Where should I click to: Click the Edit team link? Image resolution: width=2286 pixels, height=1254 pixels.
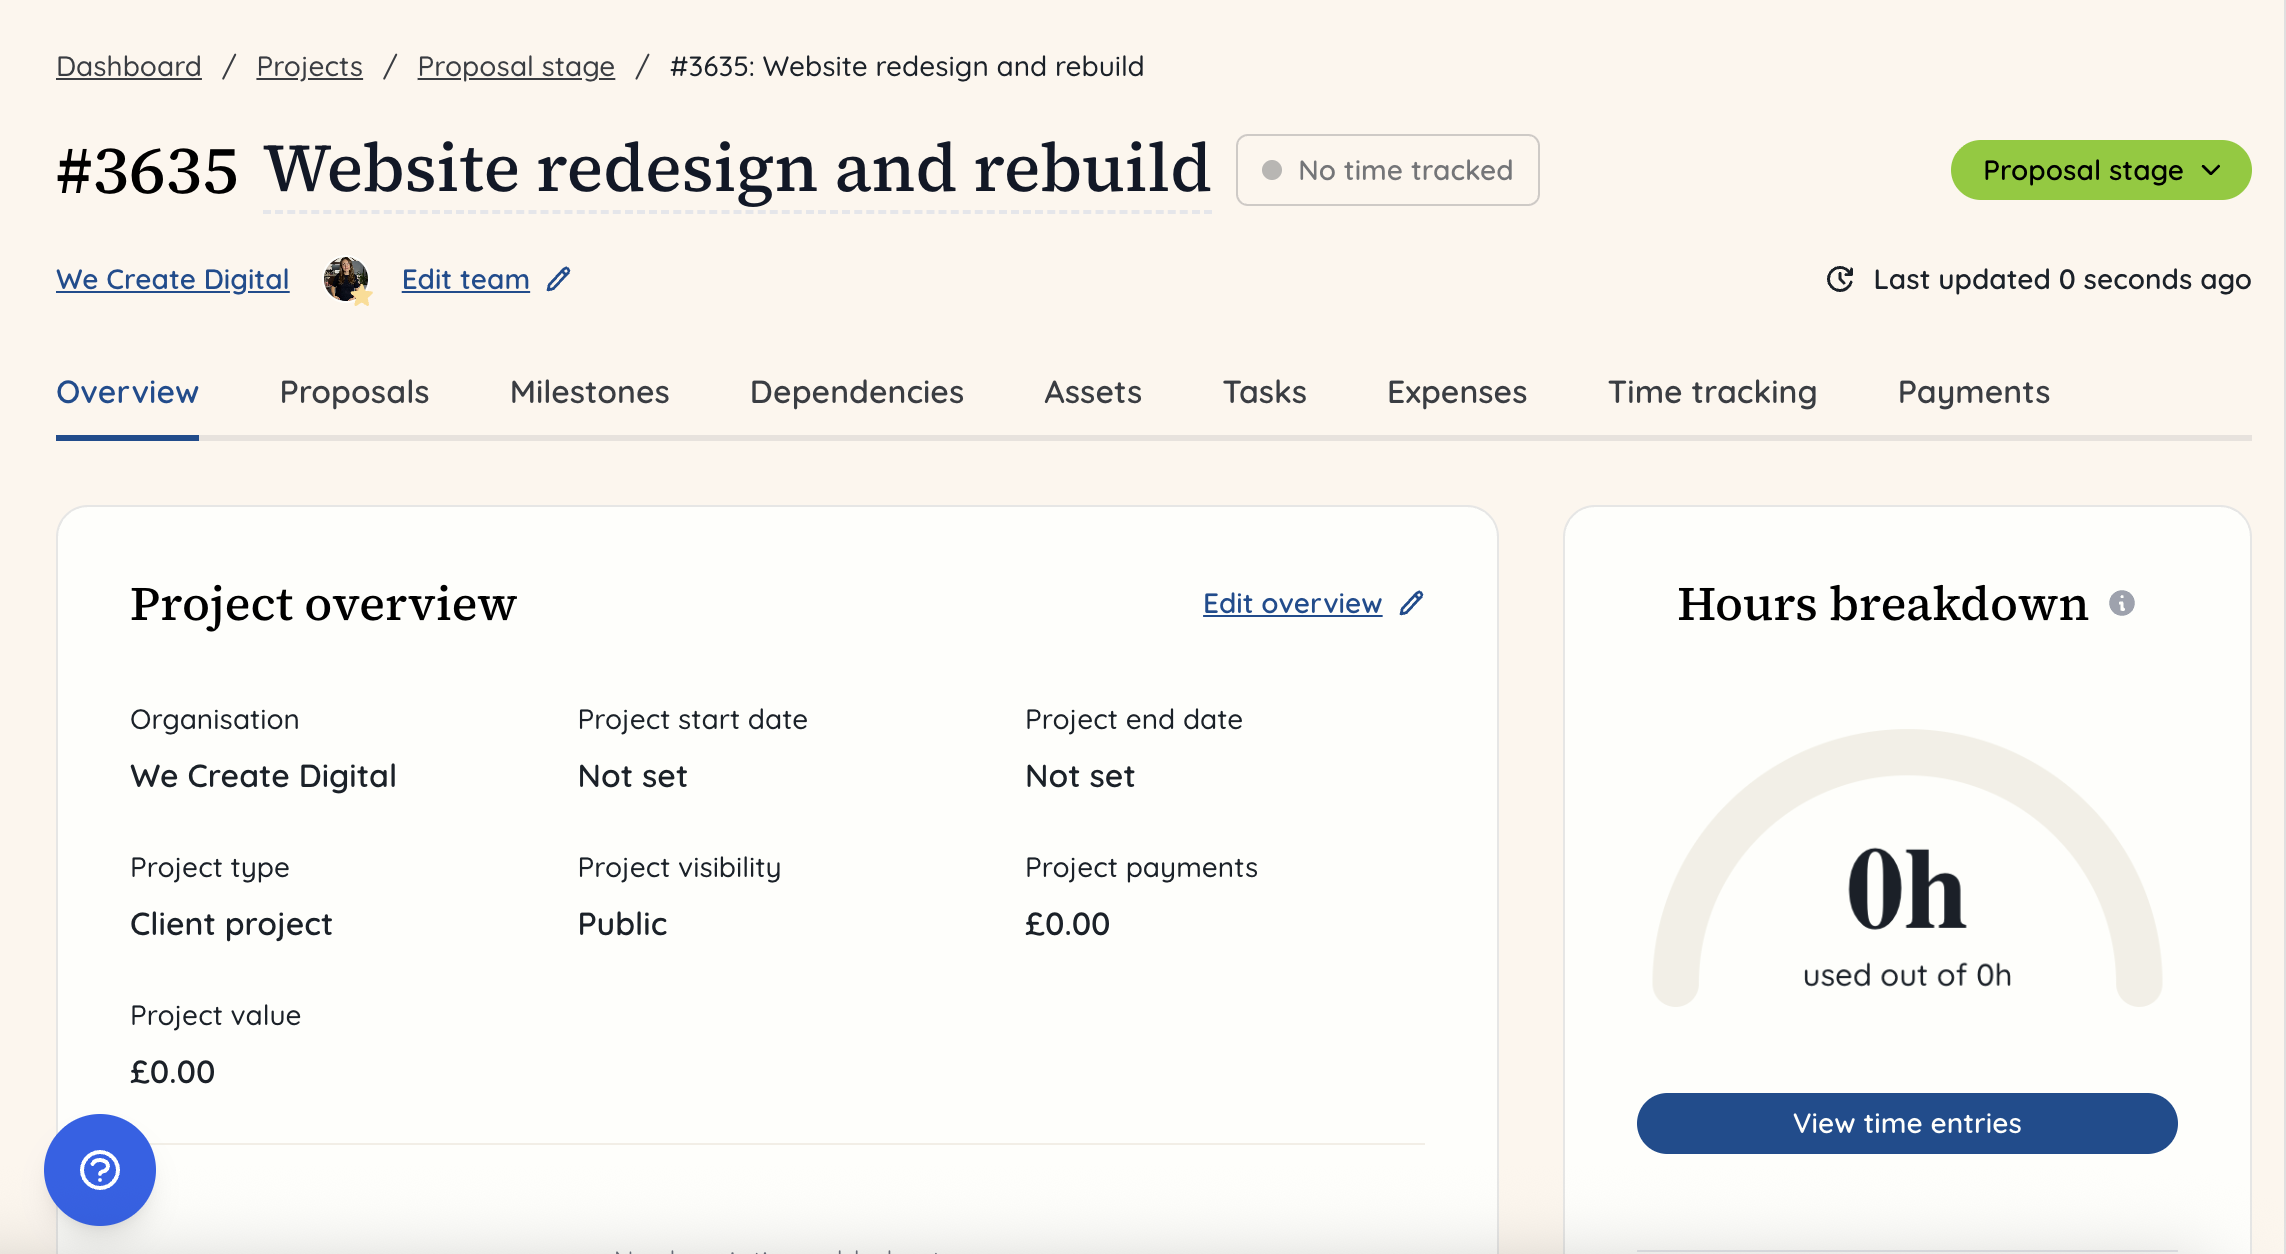[465, 279]
